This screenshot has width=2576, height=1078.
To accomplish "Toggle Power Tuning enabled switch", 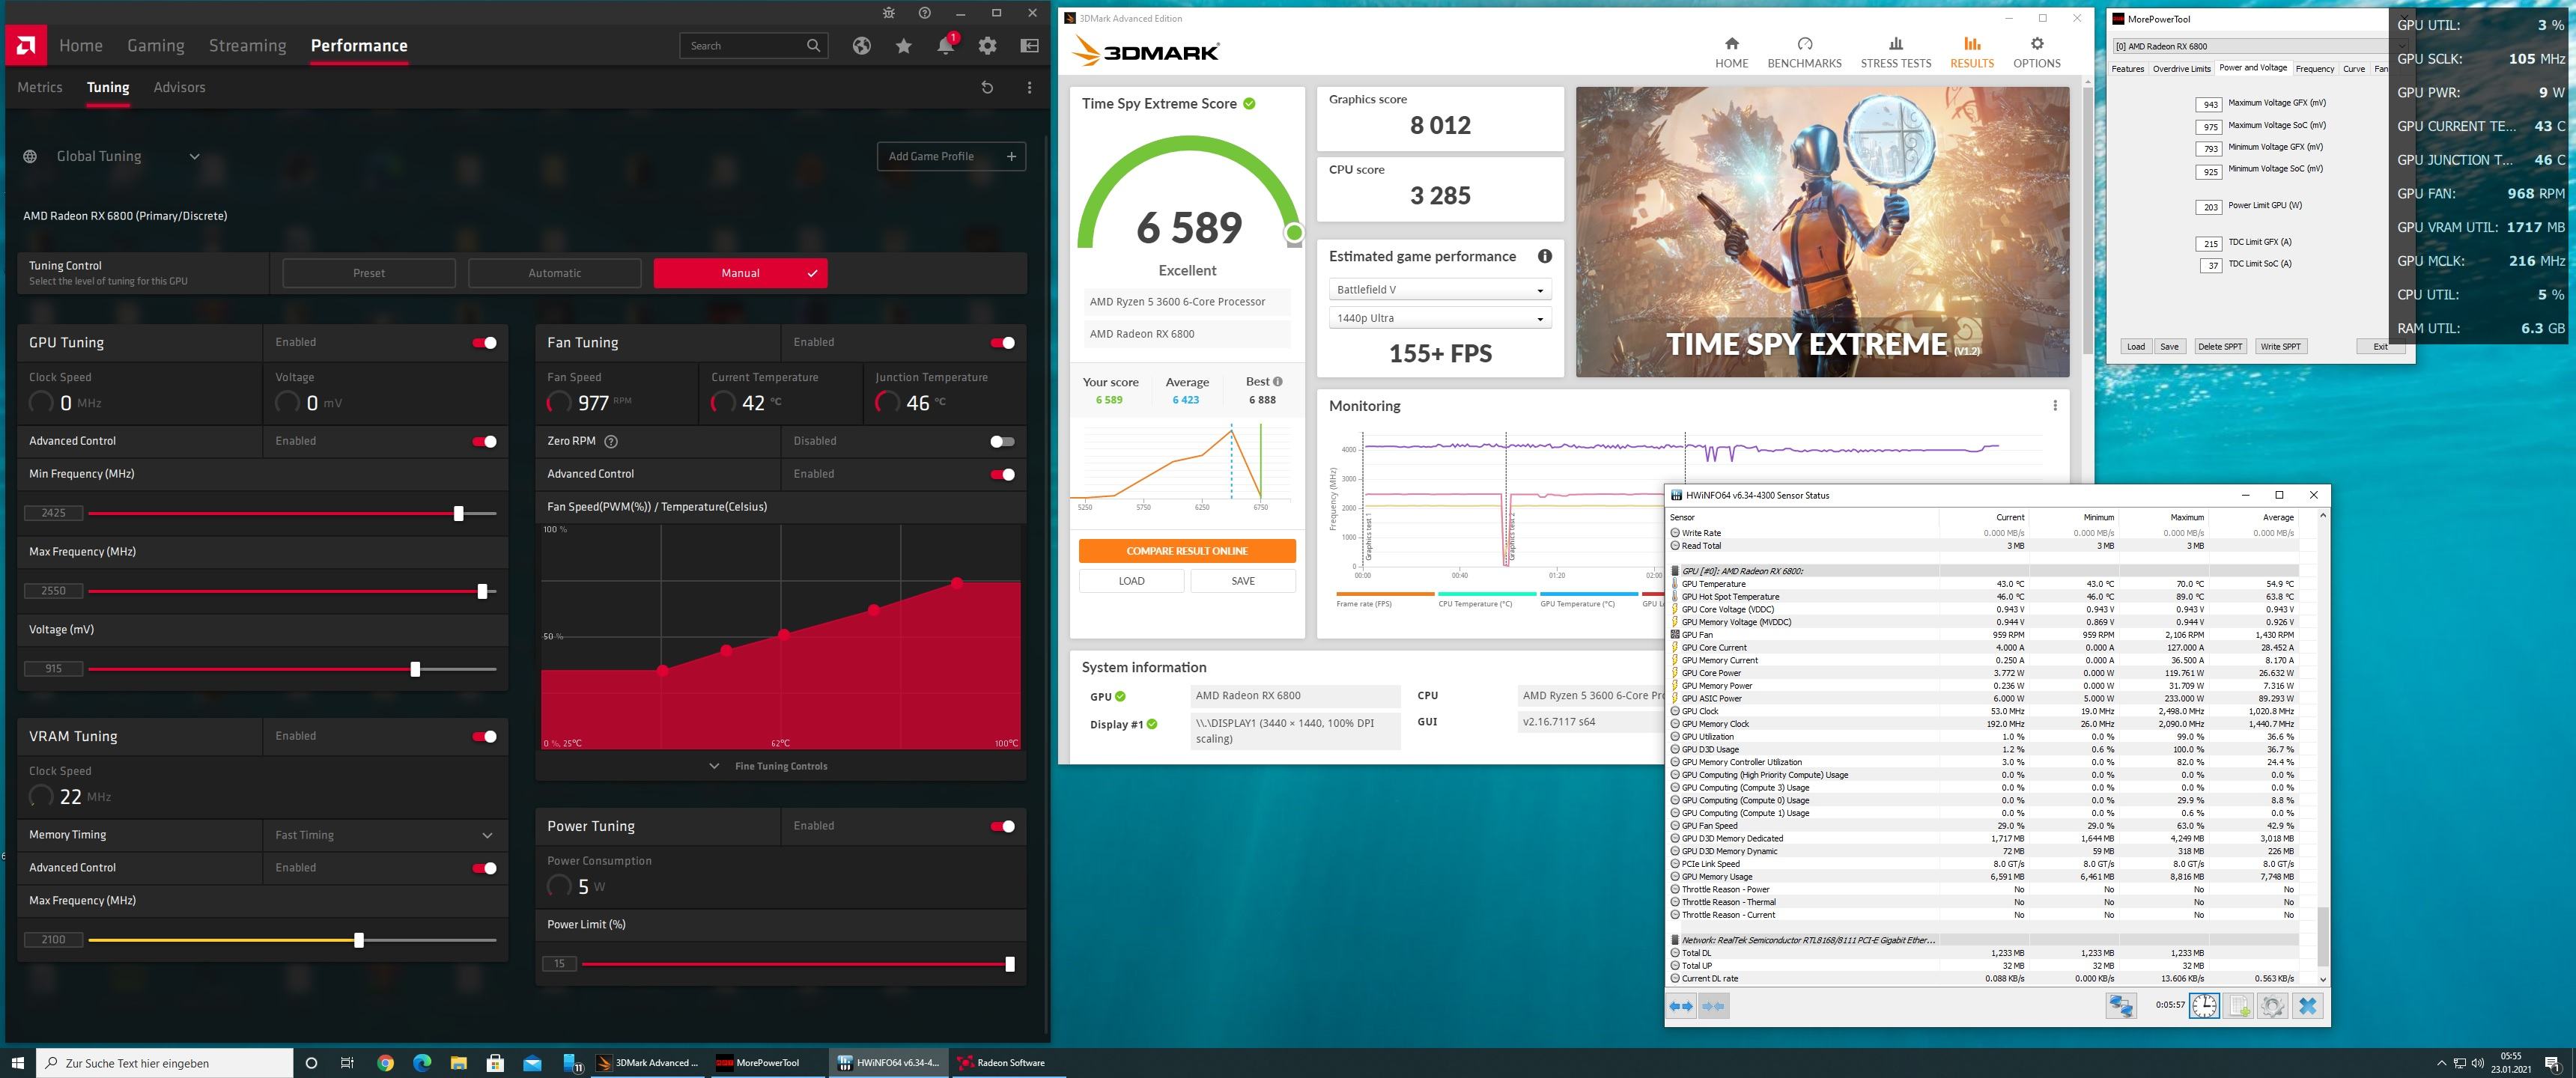I will (x=1003, y=826).
